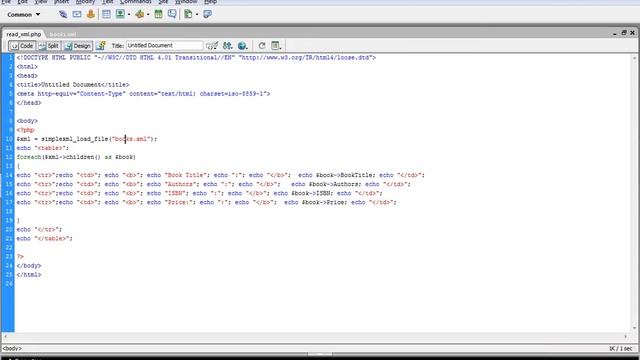
Task: Open the File Management menu
Action: tap(227, 46)
